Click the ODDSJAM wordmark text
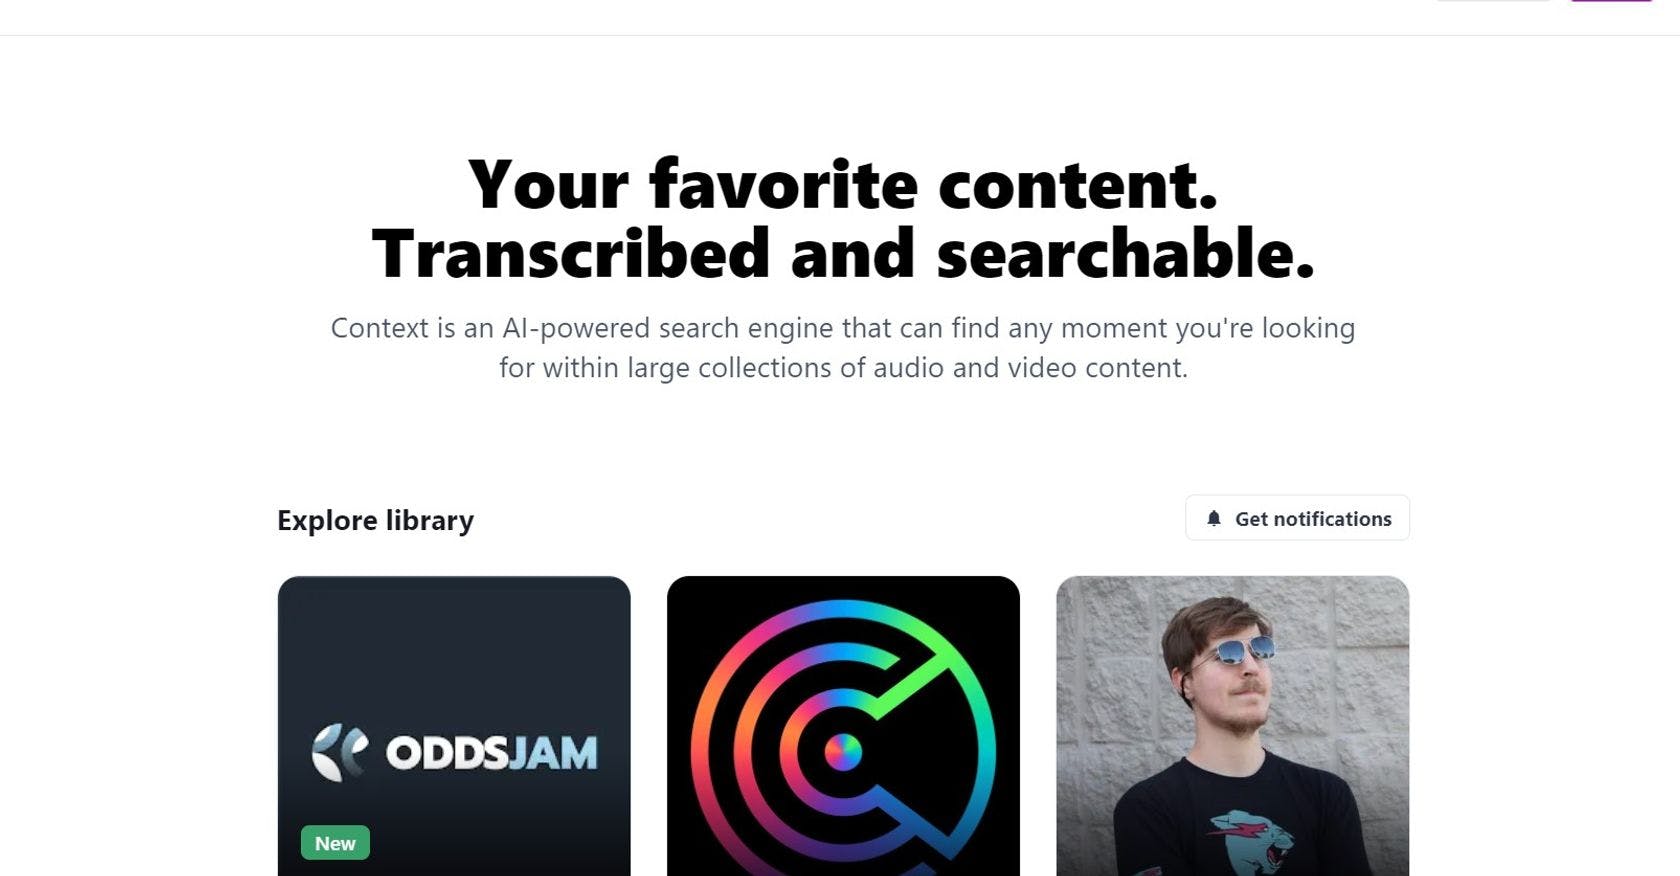 click(492, 753)
